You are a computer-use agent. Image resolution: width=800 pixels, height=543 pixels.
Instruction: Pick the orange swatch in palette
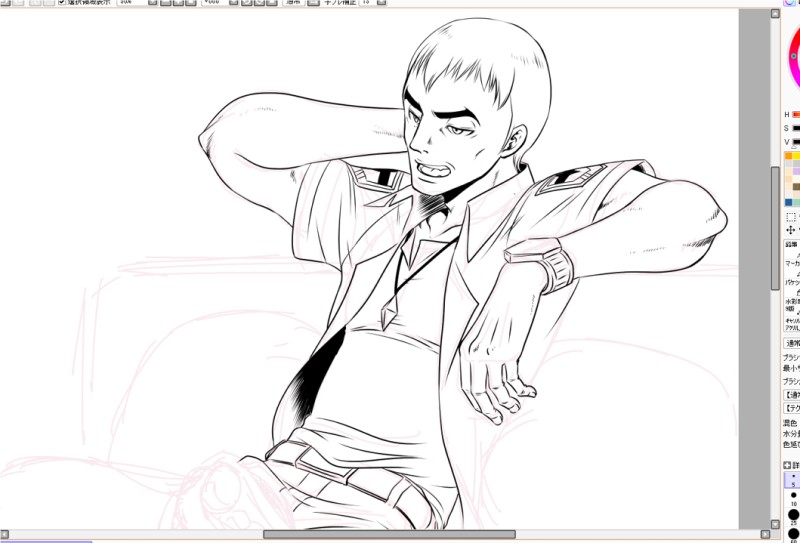click(789, 156)
